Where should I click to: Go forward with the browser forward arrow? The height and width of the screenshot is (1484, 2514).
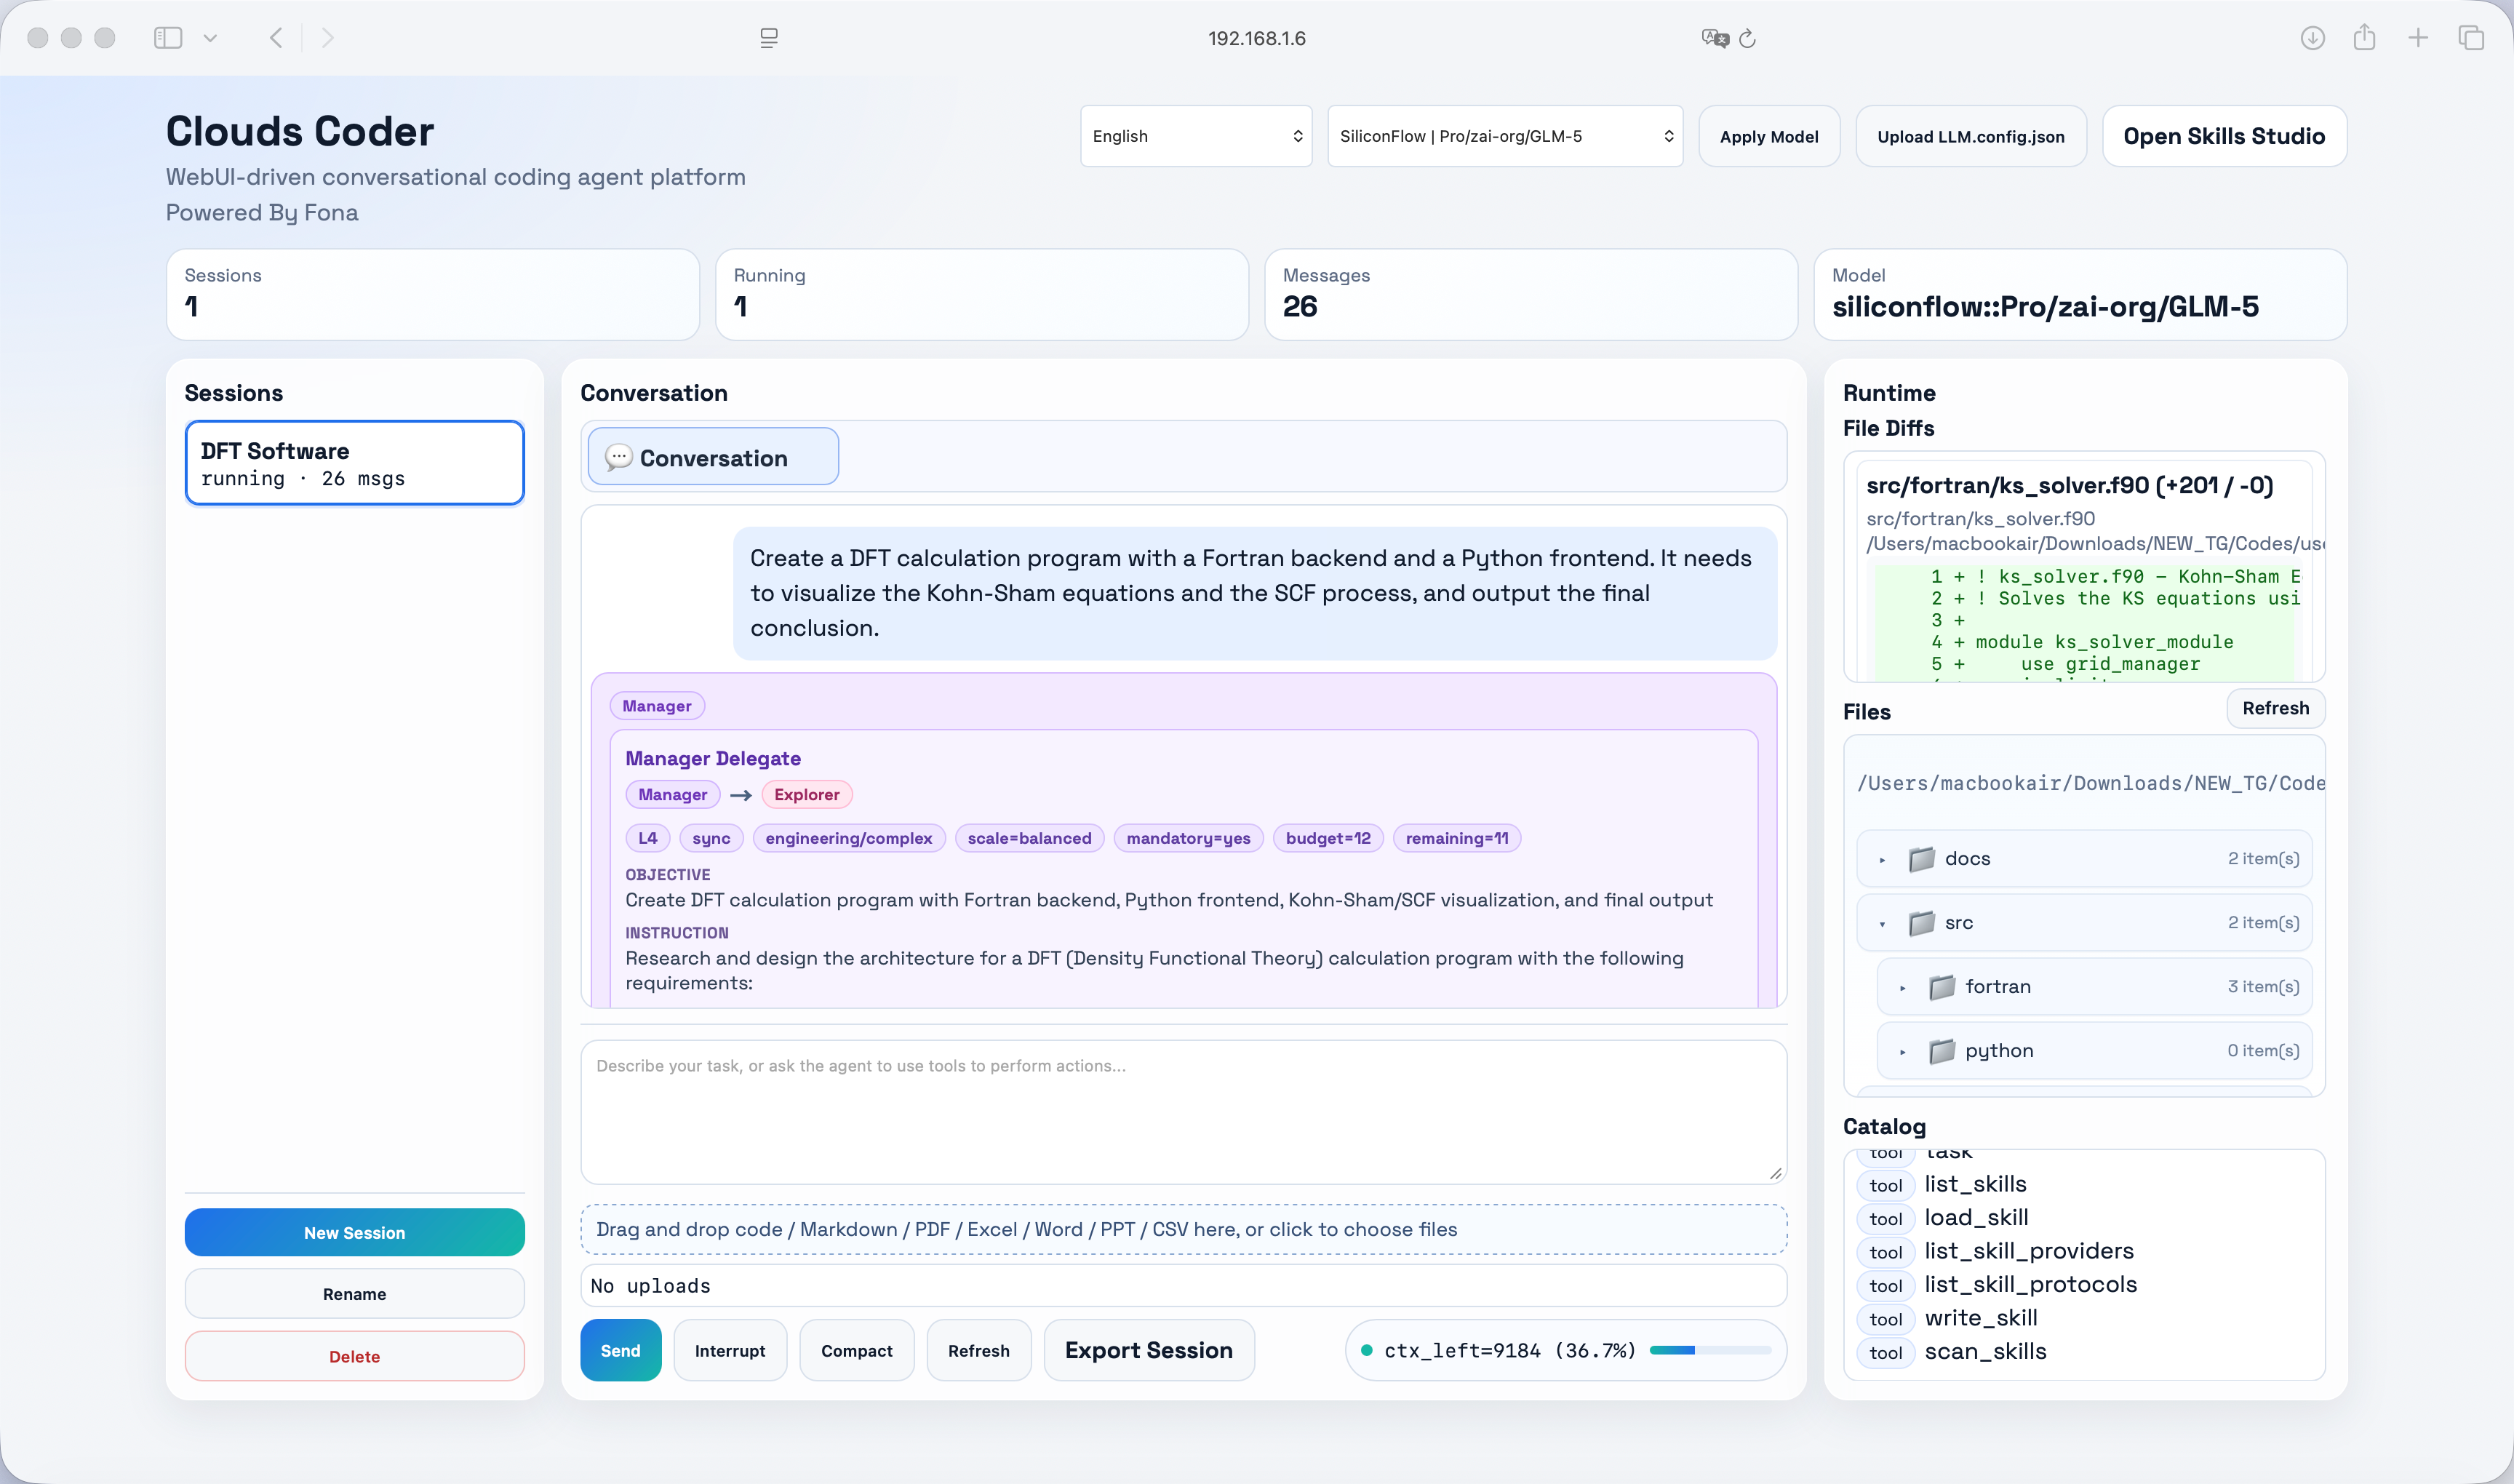[x=328, y=38]
